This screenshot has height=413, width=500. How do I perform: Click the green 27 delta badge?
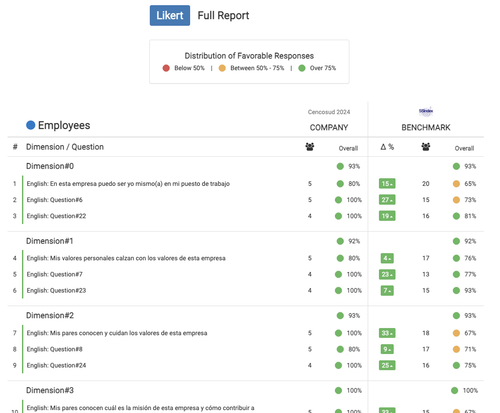(x=387, y=200)
